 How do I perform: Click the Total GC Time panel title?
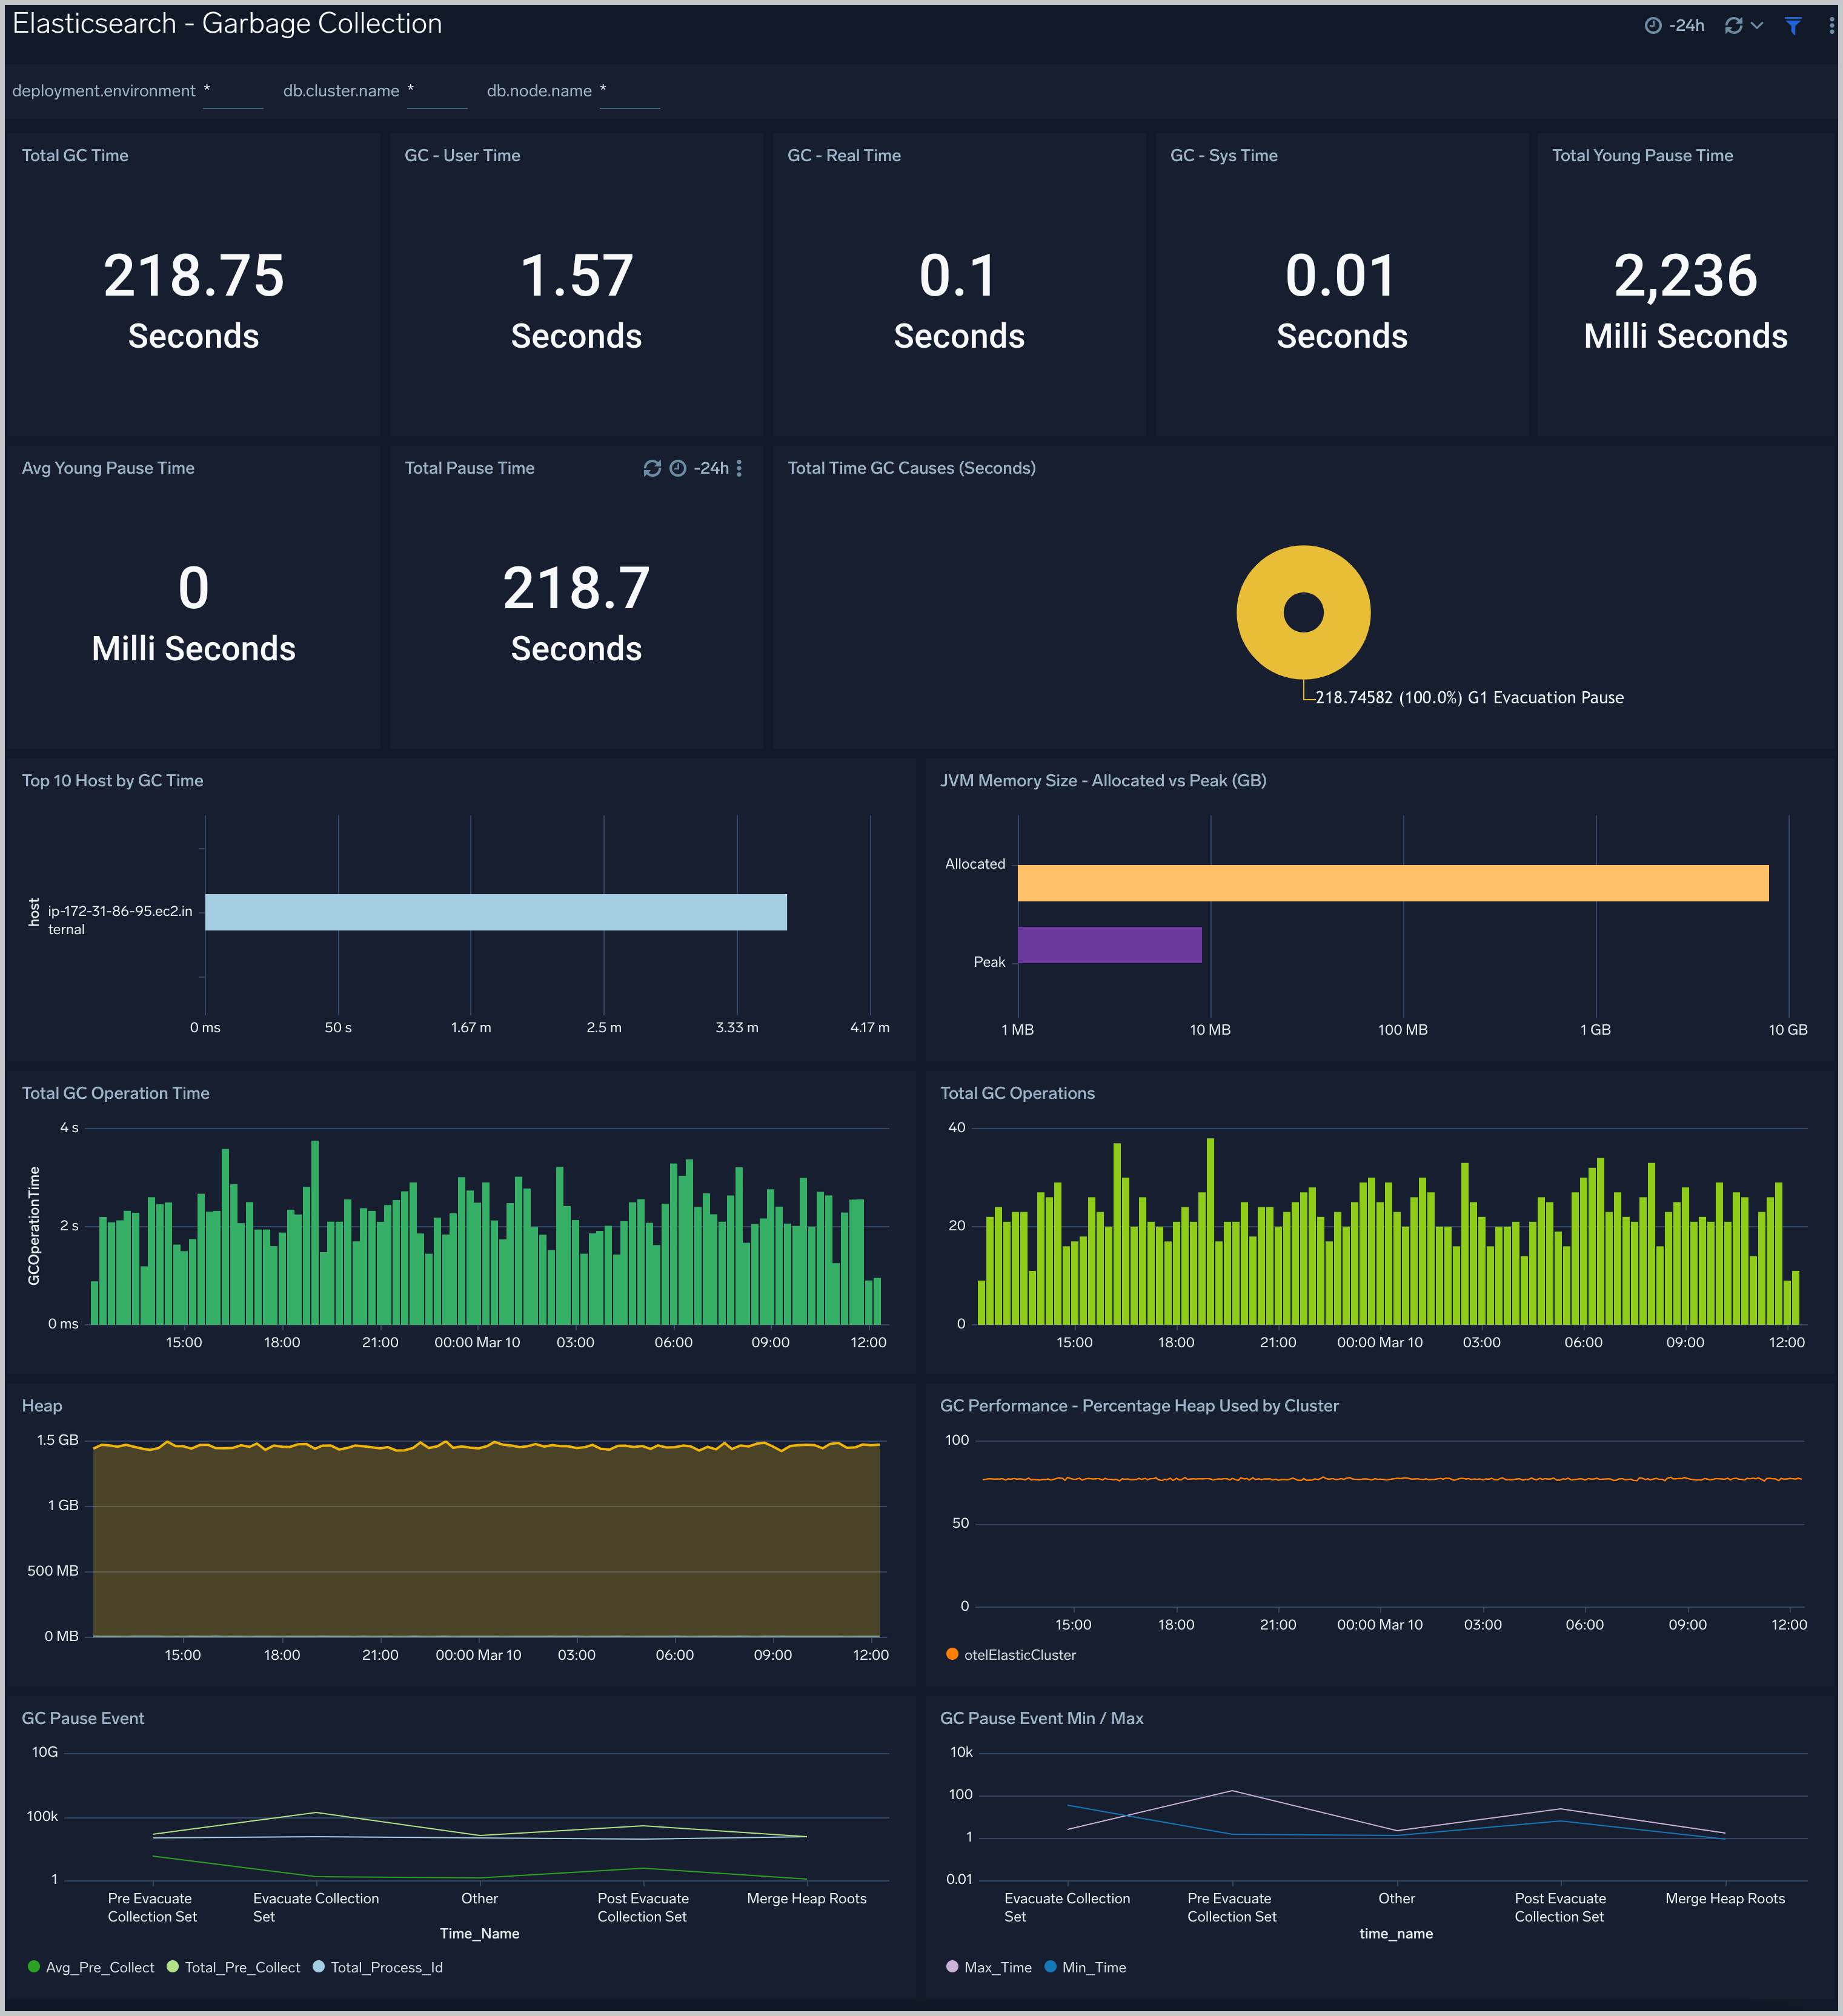(x=75, y=156)
